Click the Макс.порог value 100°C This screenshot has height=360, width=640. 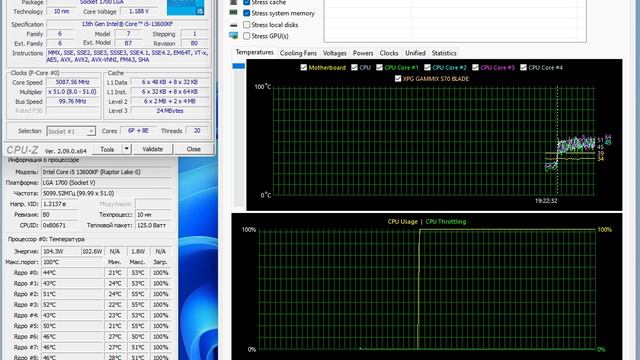[x=72, y=262]
